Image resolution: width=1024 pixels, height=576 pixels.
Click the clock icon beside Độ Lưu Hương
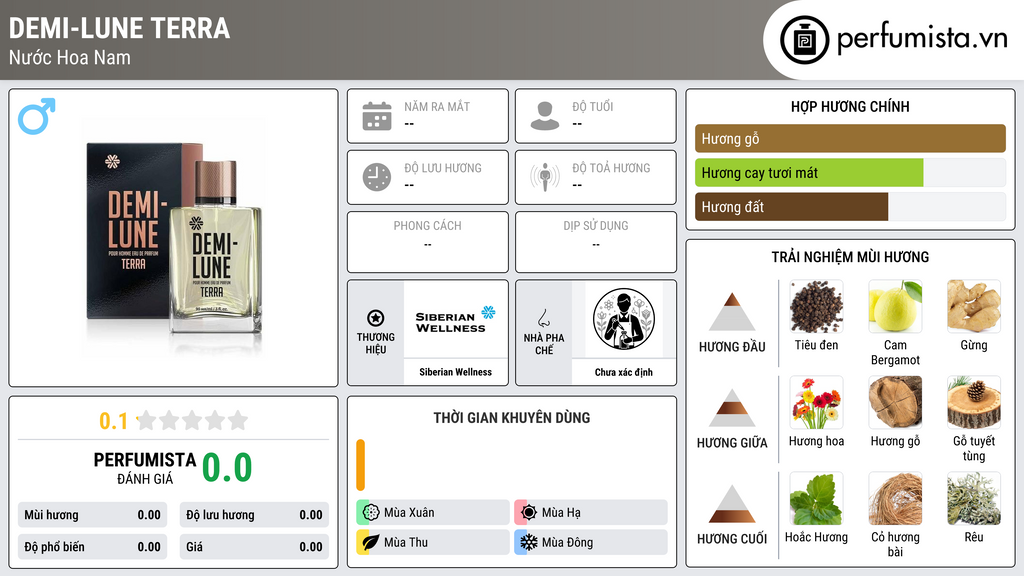377,177
